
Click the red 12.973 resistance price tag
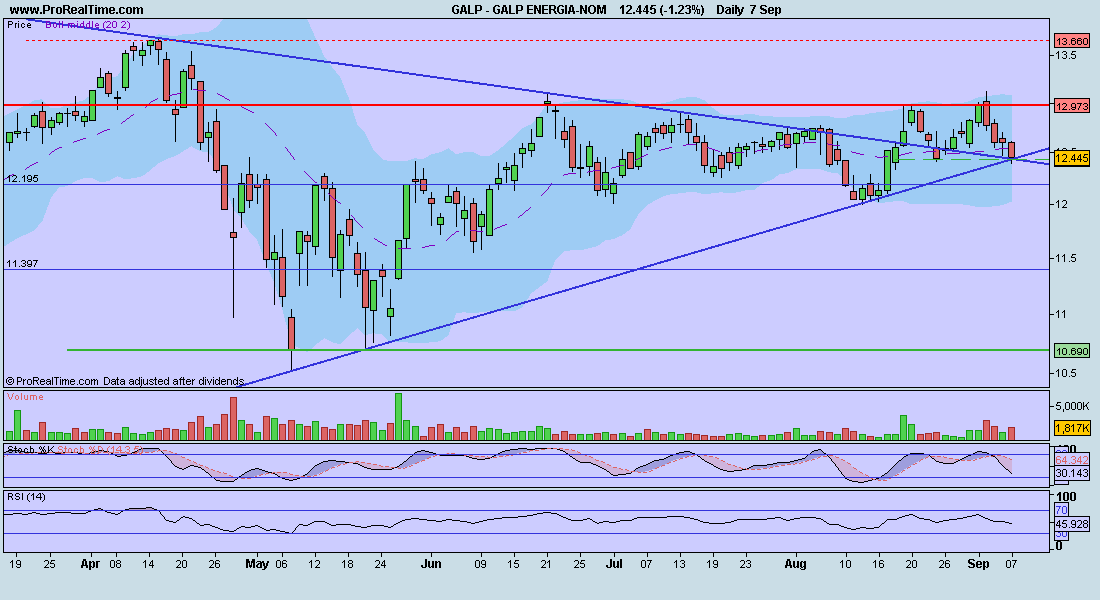tap(1072, 106)
